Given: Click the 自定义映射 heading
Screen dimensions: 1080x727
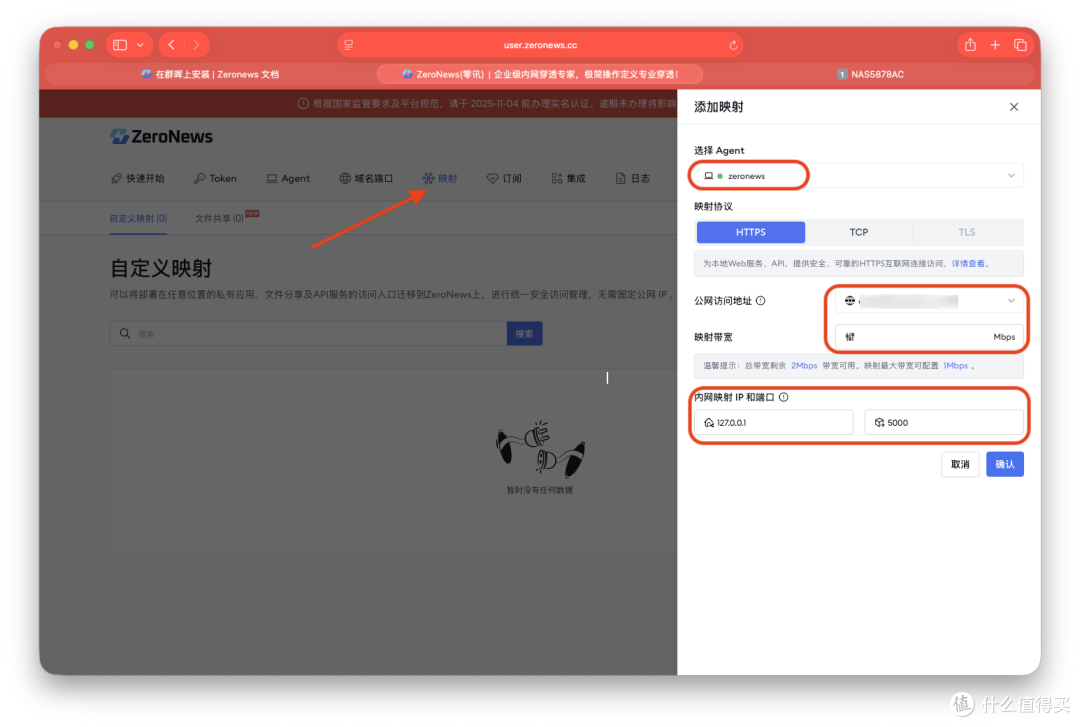Looking at the screenshot, I should 160,268.
